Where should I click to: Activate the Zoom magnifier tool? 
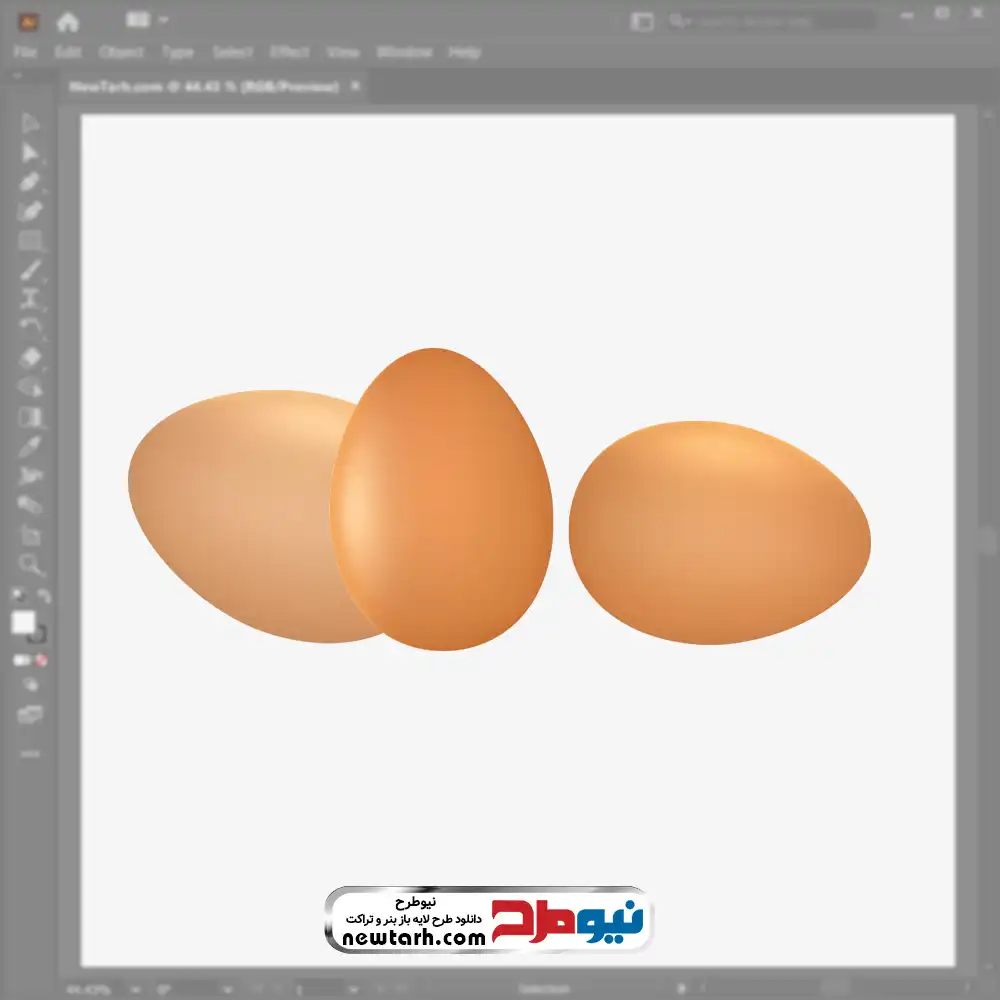coord(30,565)
